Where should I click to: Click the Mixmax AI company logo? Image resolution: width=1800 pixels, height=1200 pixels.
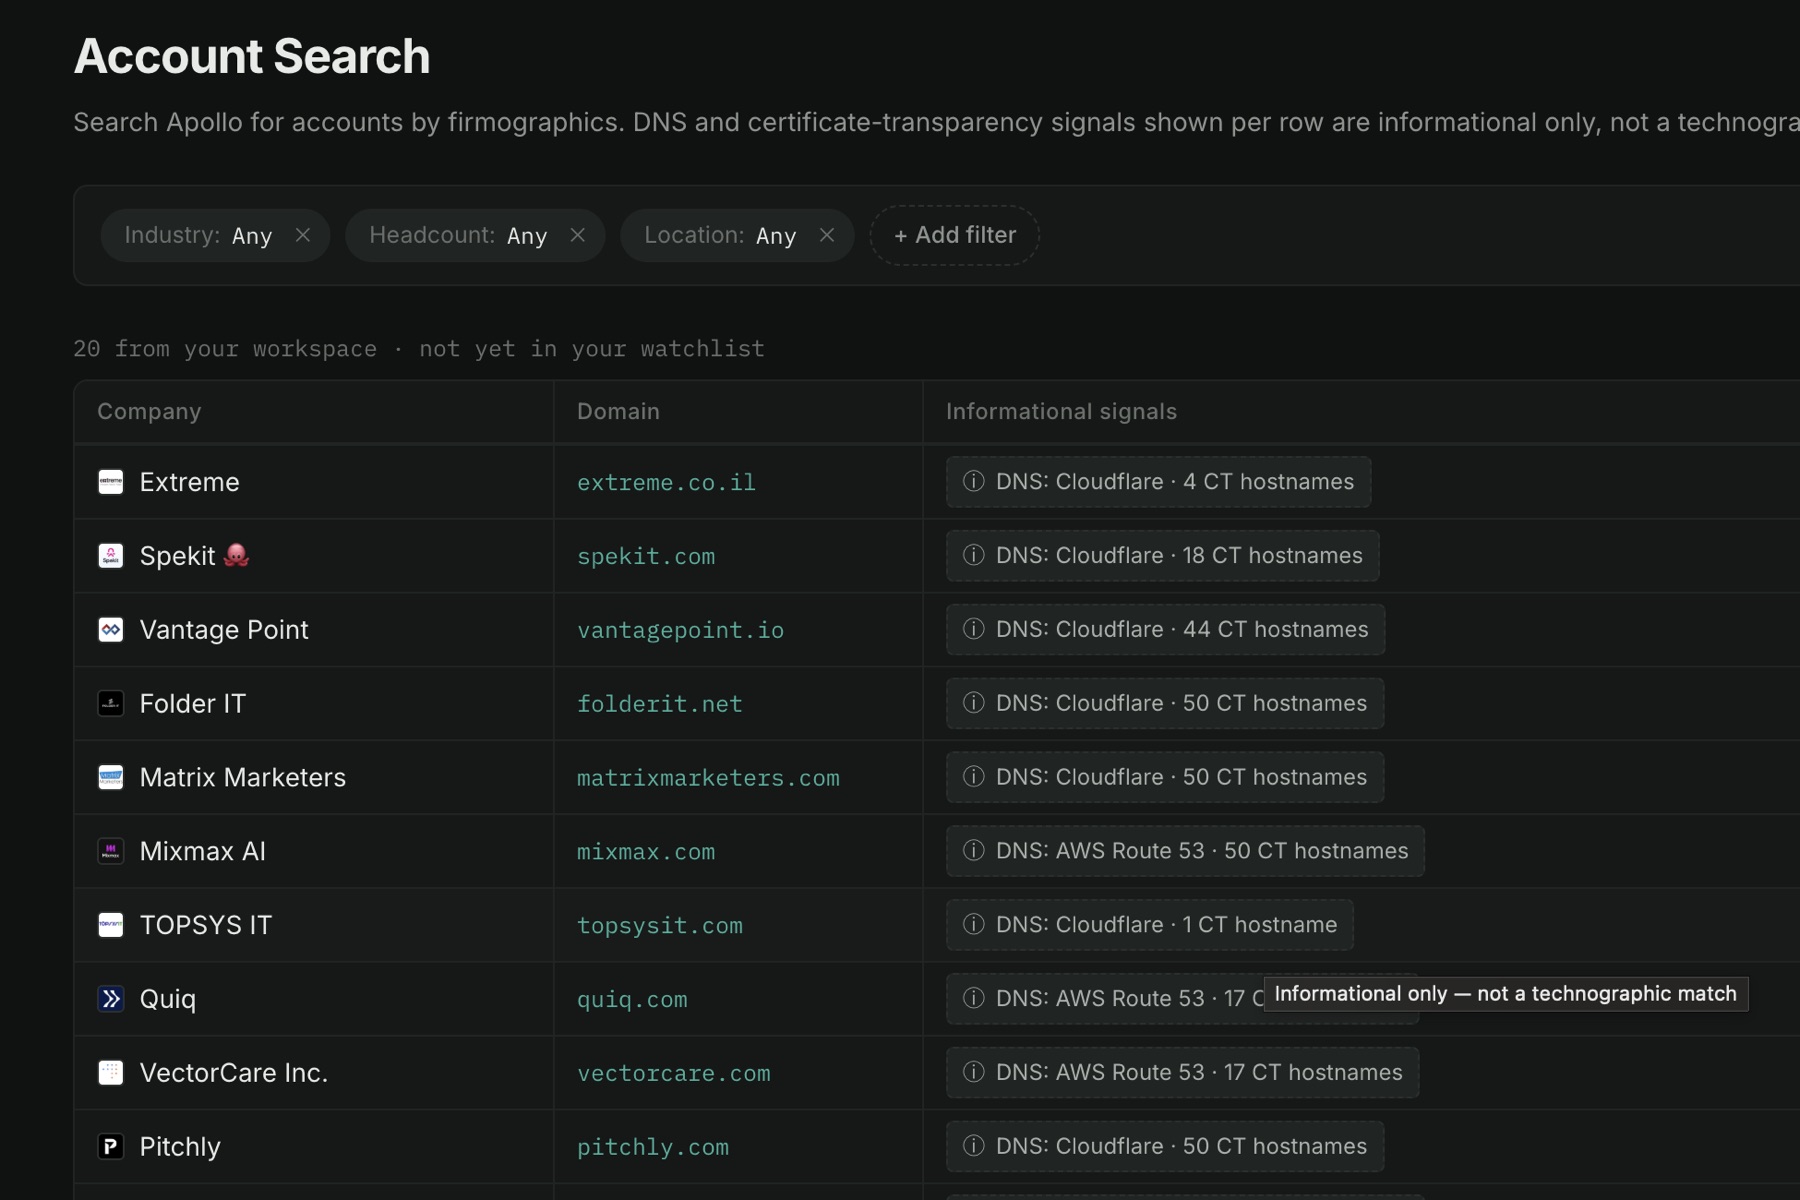pyautogui.click(x=111, y=851)
